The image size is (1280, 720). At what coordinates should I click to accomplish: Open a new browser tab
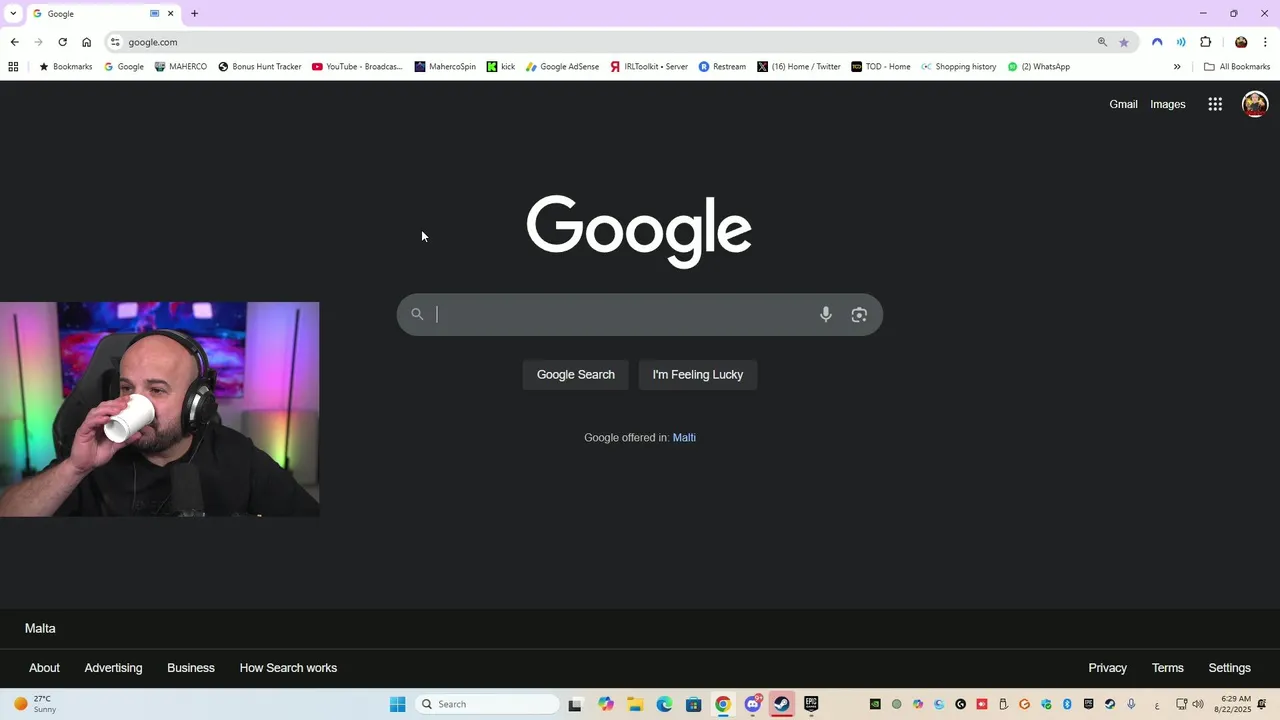pyautogui.click(x=194, y=14)
